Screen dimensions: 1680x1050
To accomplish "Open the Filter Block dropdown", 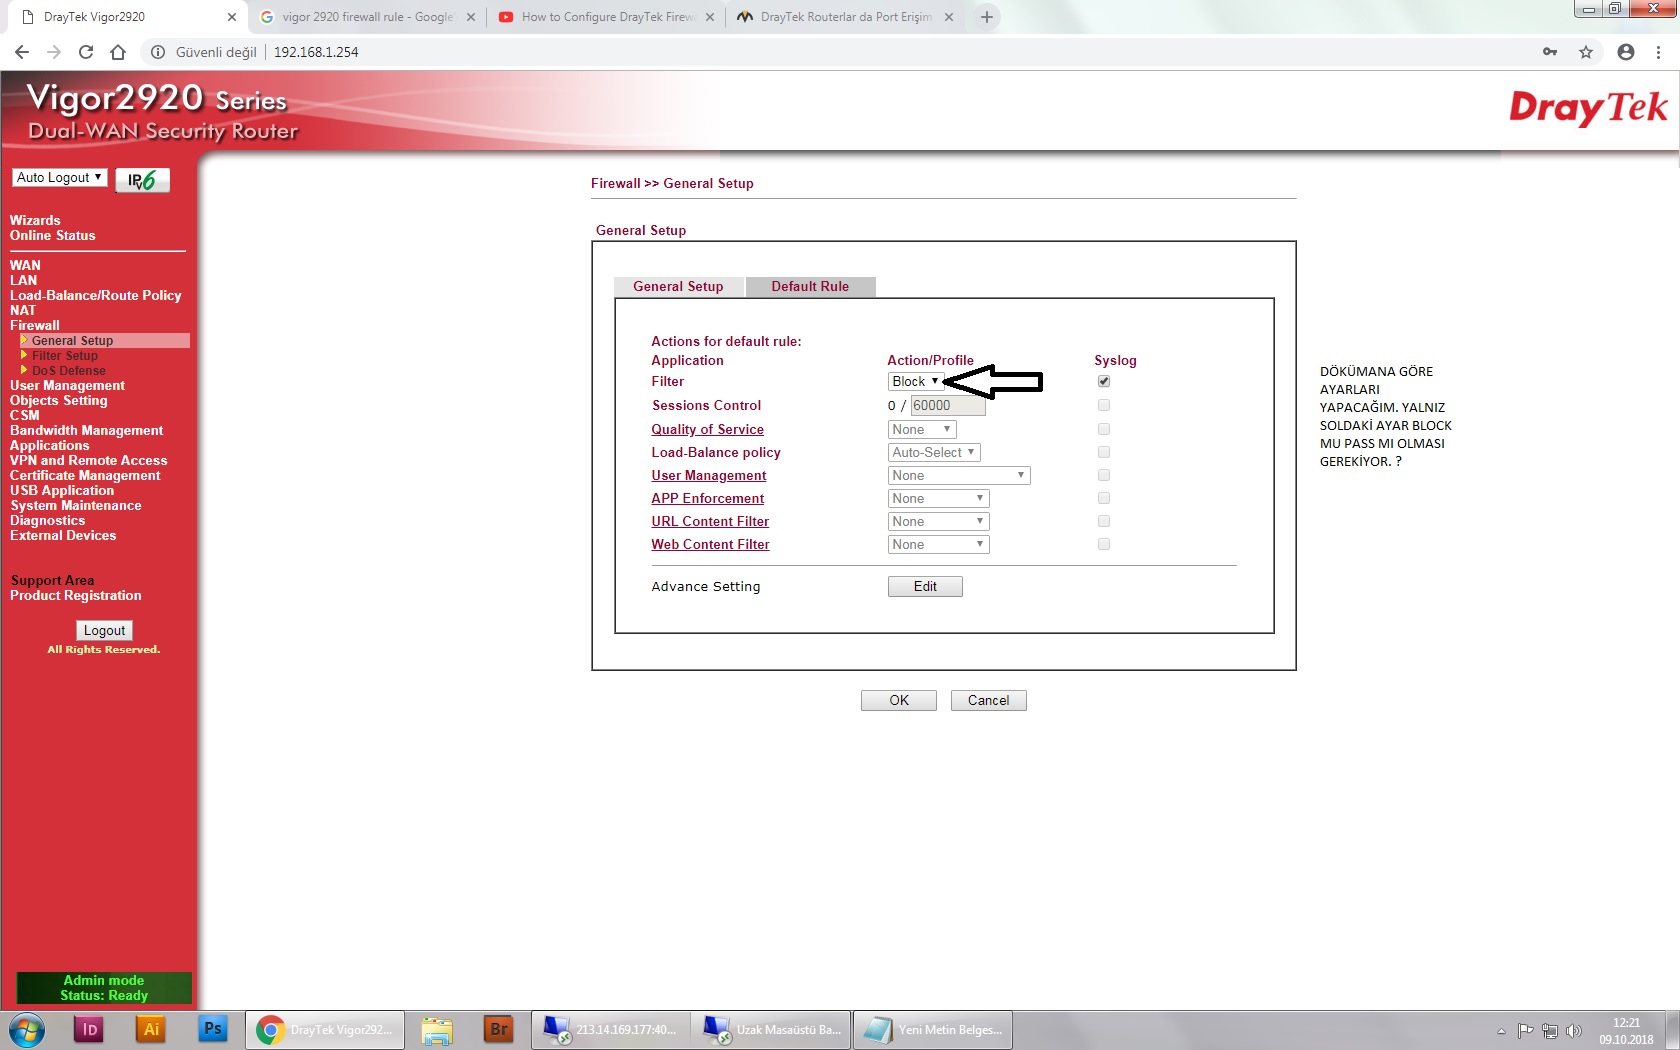I will point(915,381).
